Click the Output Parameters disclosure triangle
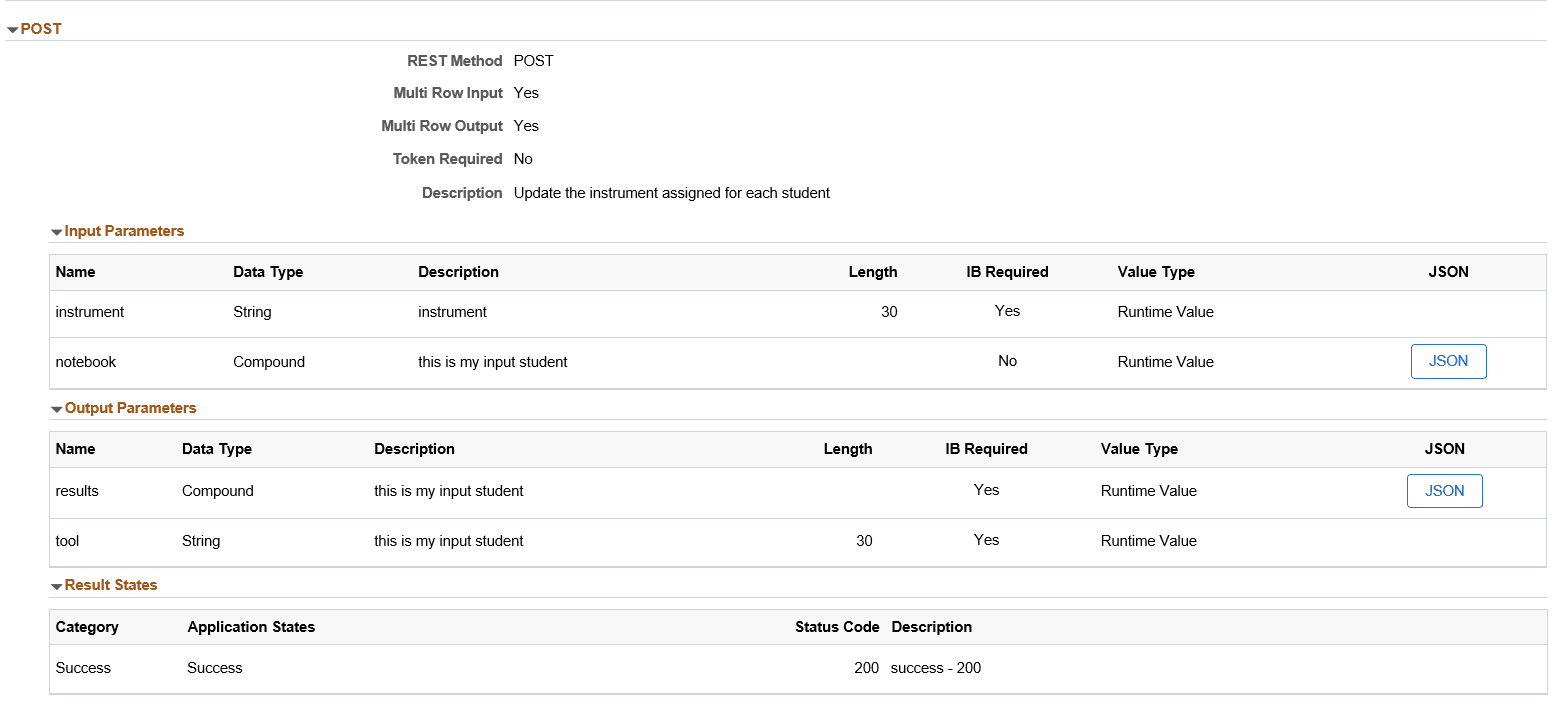Image resolution: width=1558 pixels, height=707 pixels. point(57,408)
